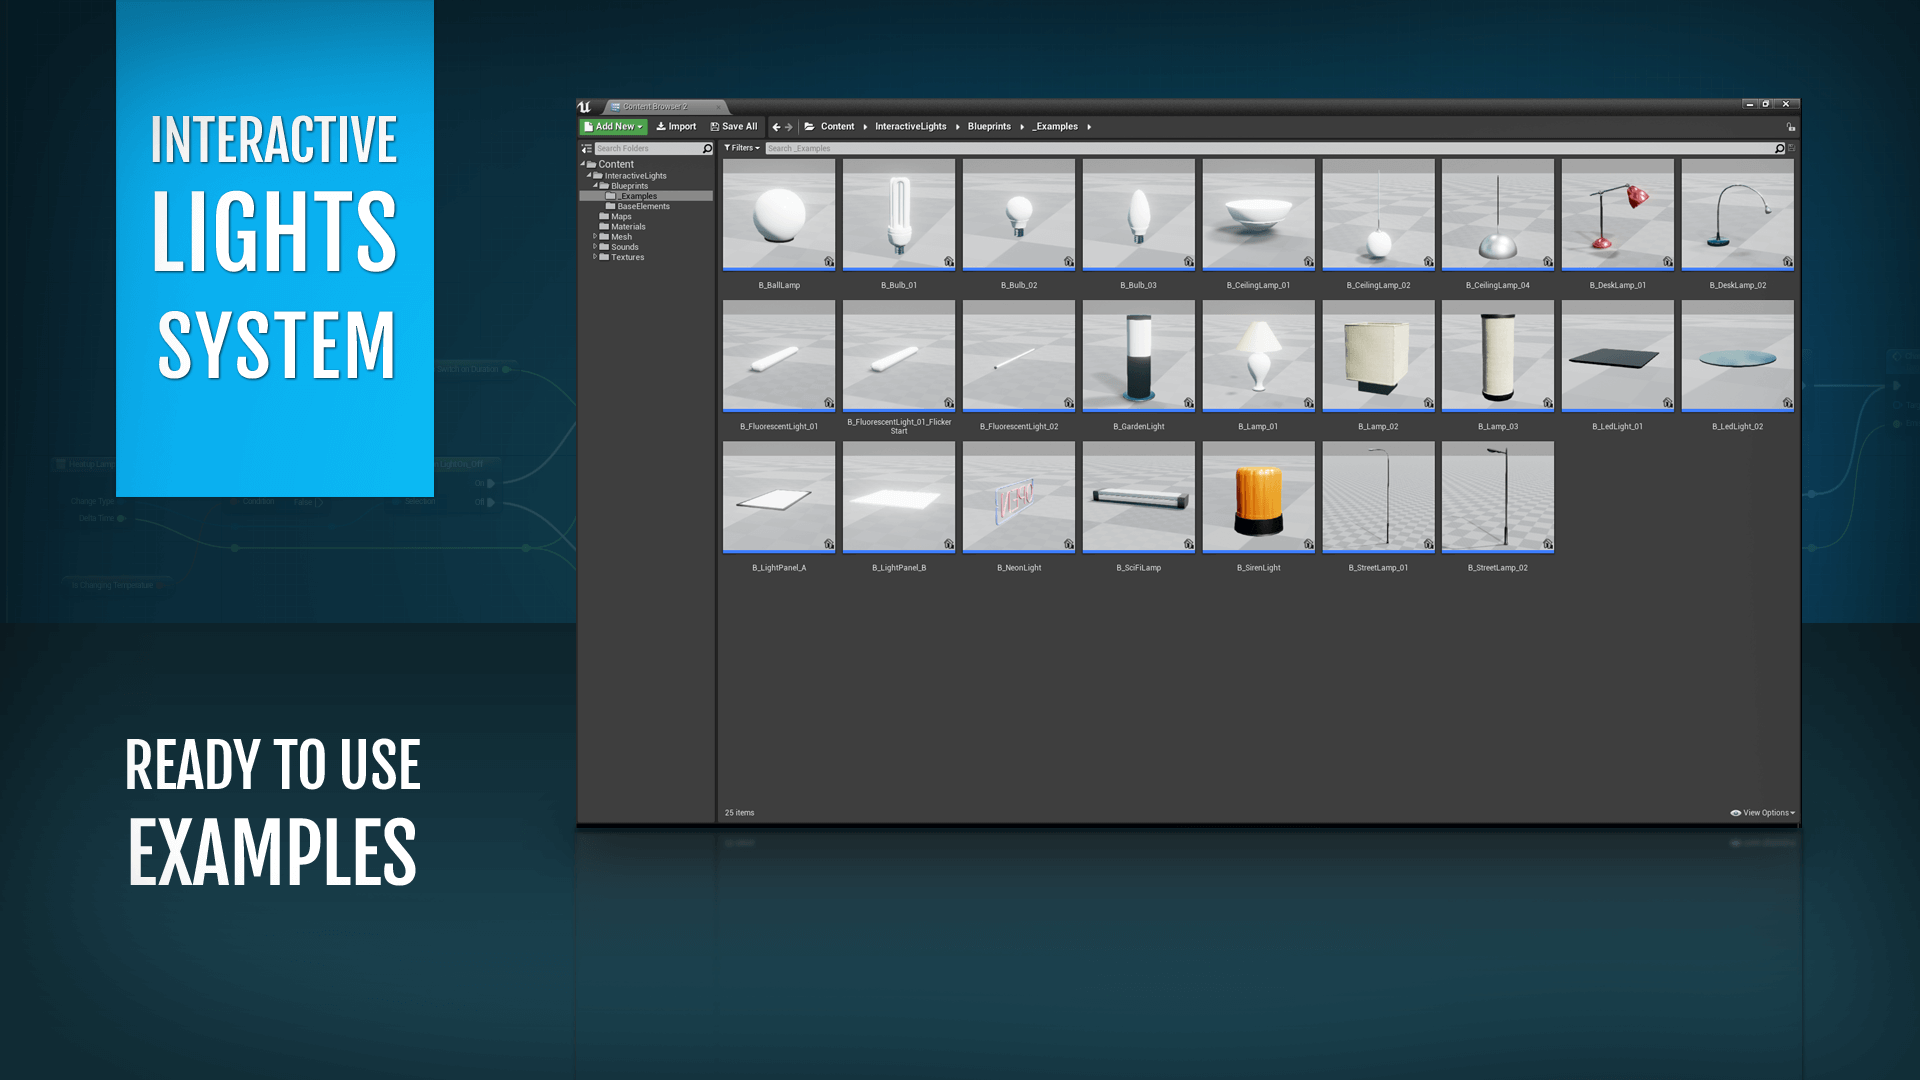Screen dimensions: 1920x1080
Task: Toggle the Content Browser lock icon
Action: [x=1791, y=127]
